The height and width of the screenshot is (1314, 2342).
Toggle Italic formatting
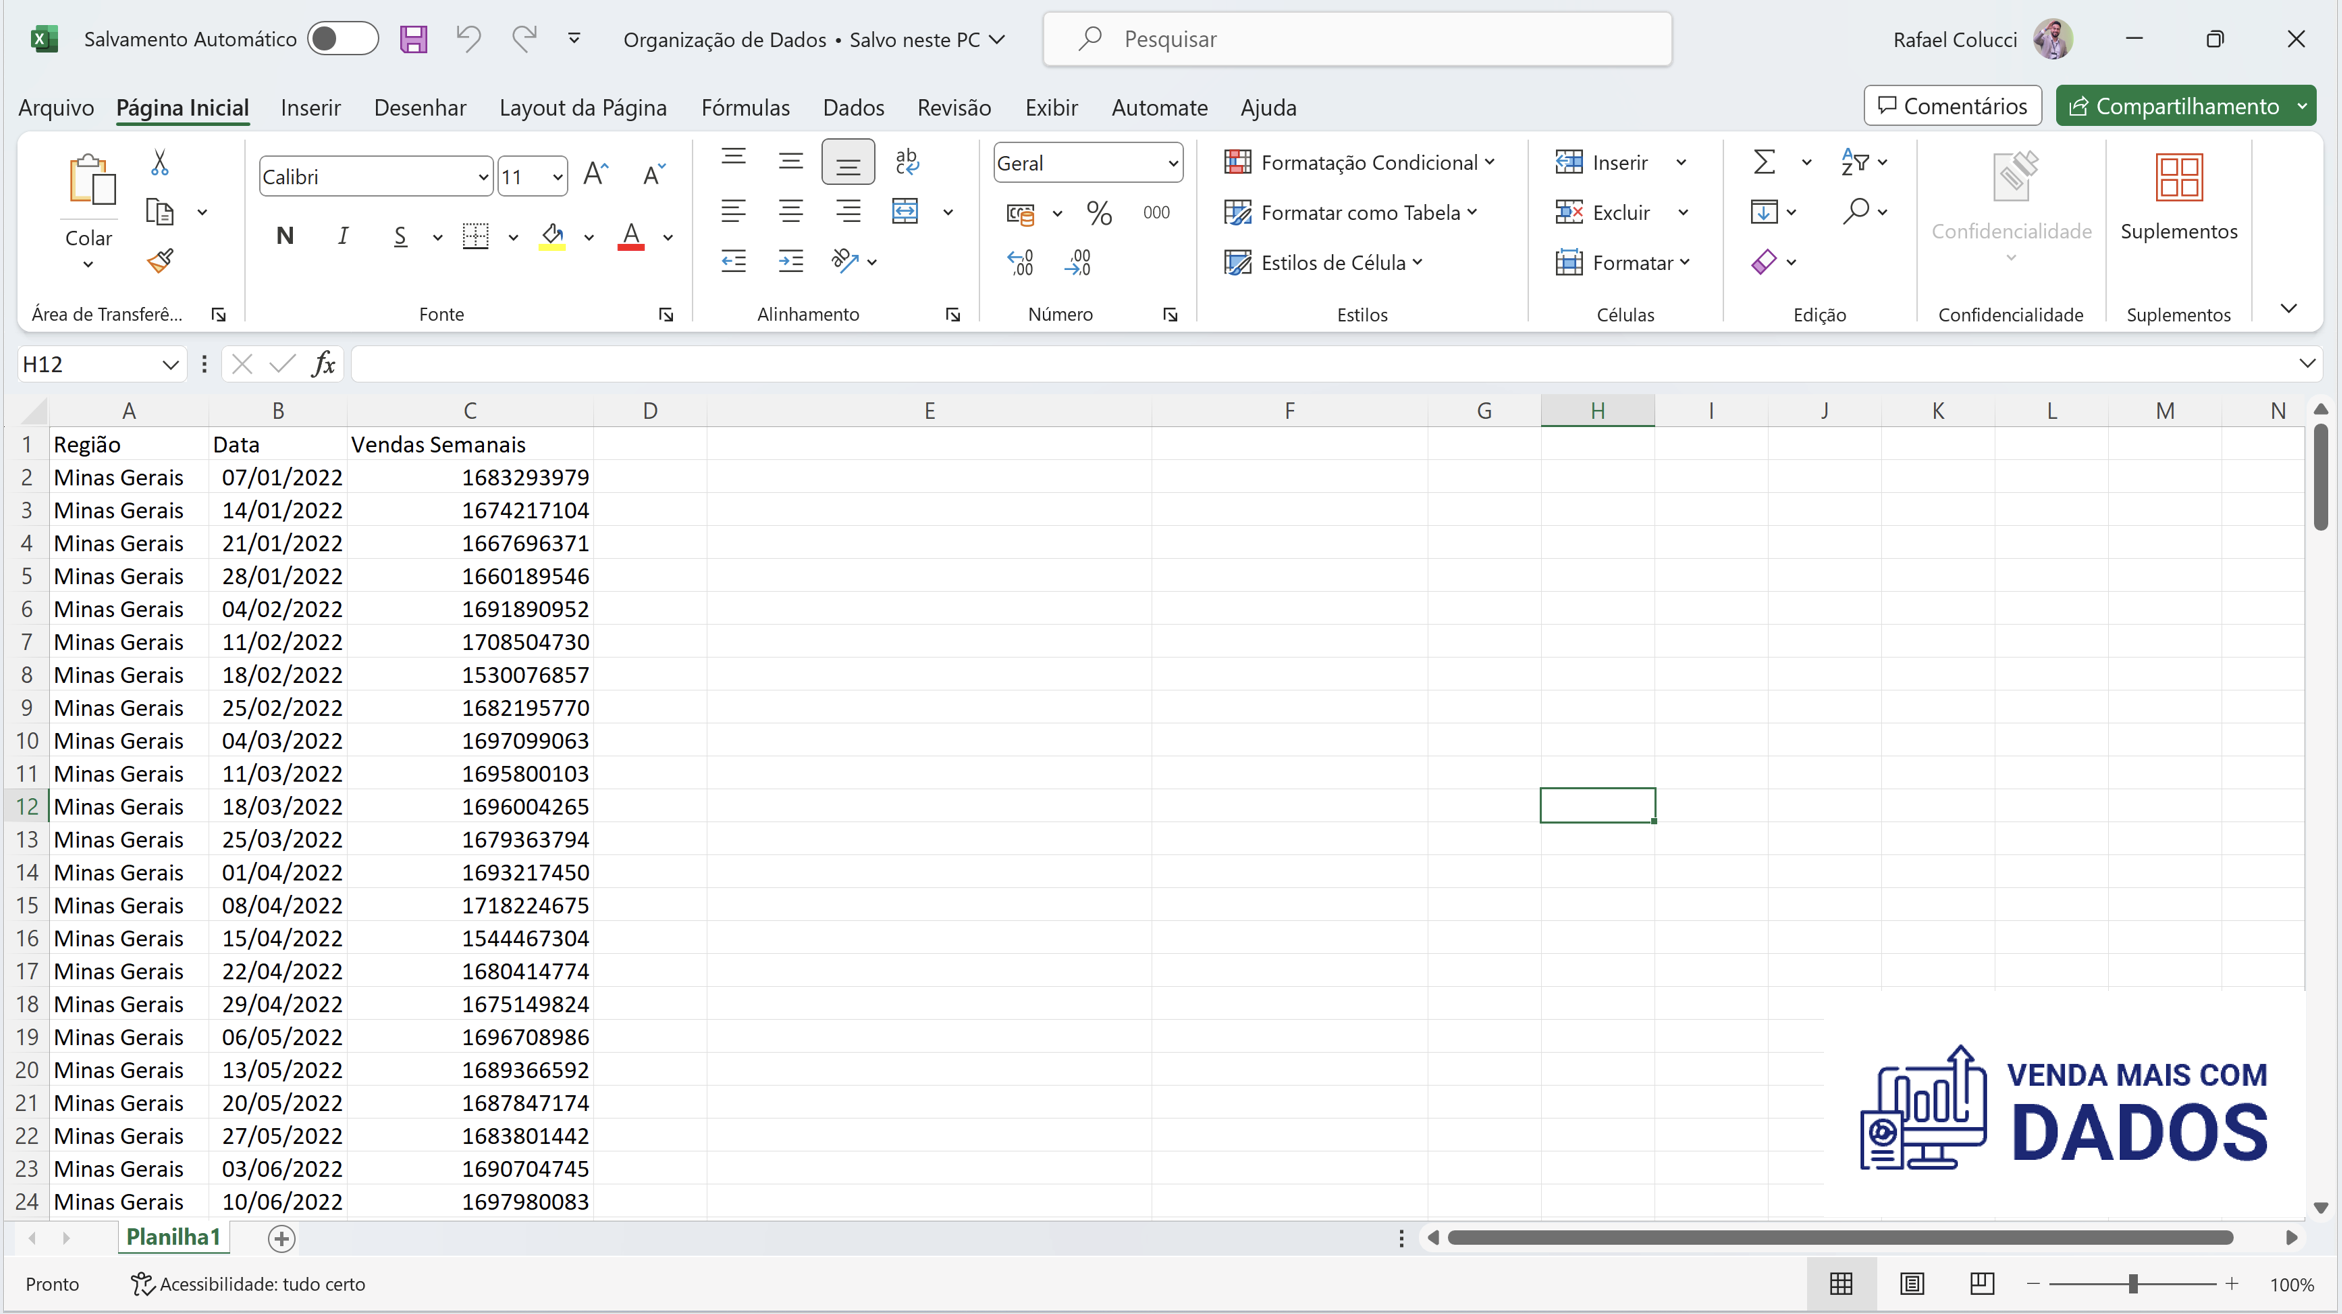[343, 236]
